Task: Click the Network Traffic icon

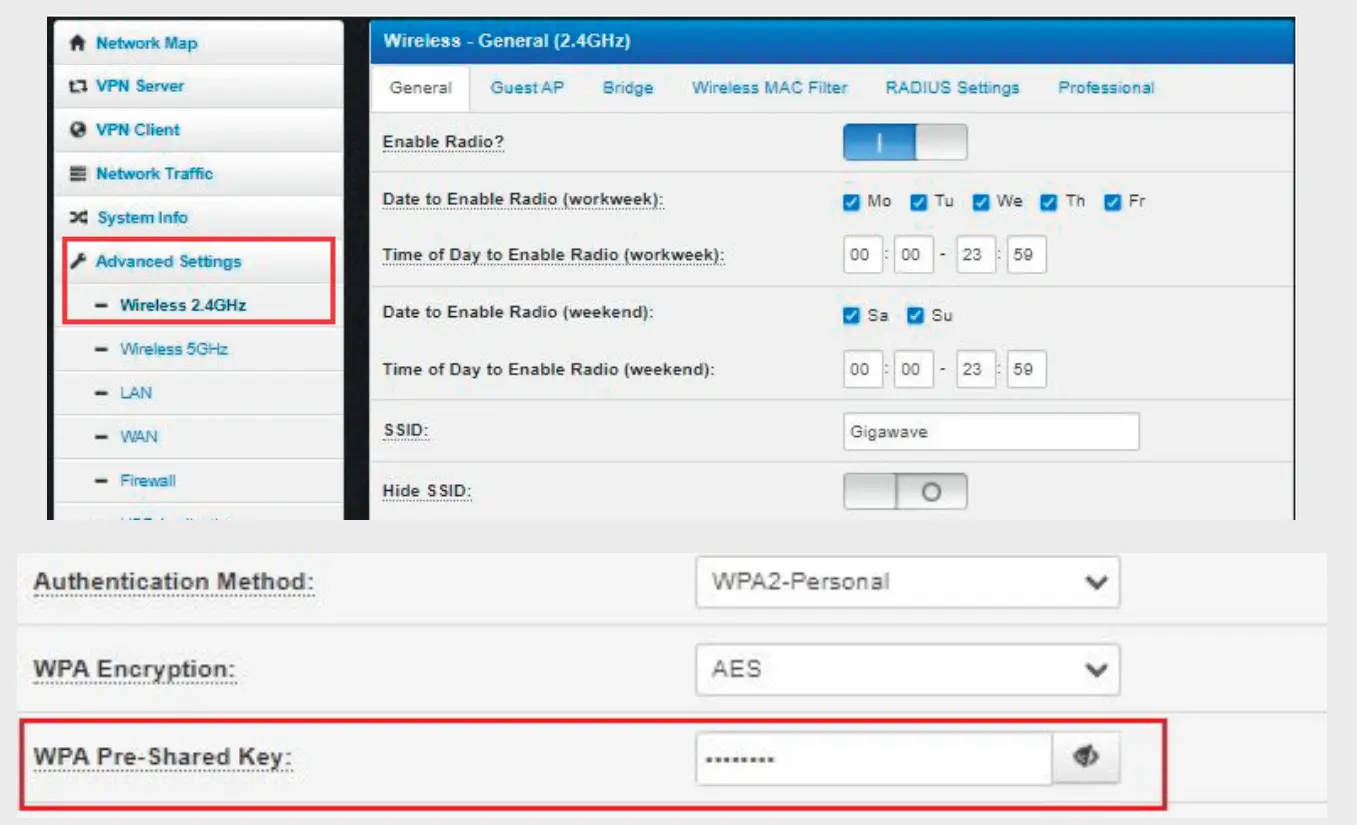Action: click(77, 174)
